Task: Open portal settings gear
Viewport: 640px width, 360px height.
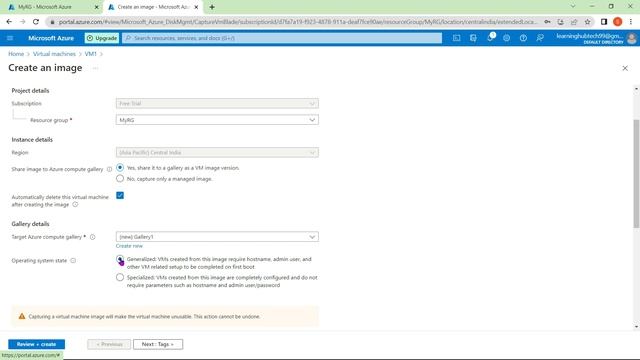Action: coord(507,38)
